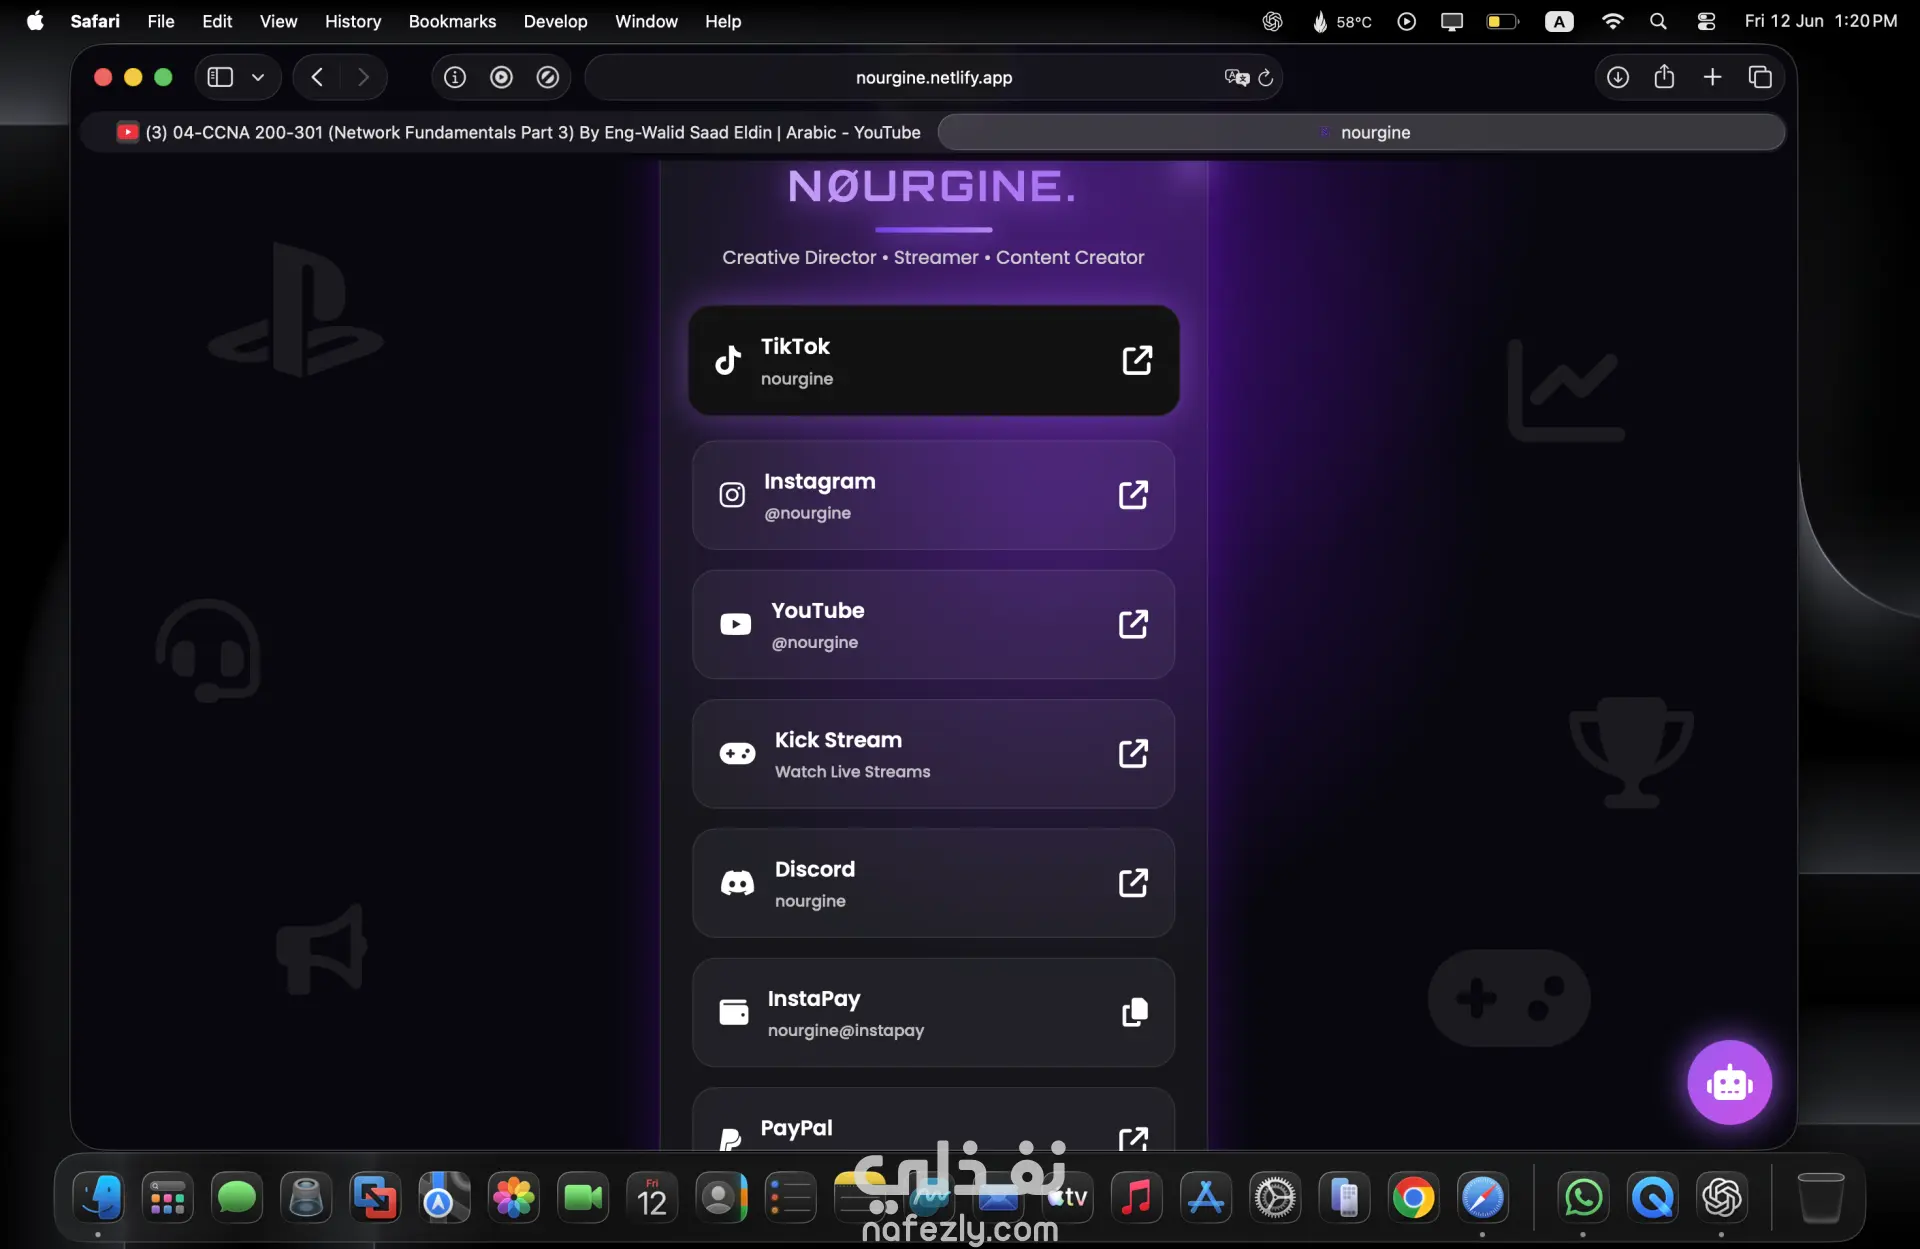Open the Share menu in Safari toolbar
Viewport: 1920px width, 1249px height.
1664,77
